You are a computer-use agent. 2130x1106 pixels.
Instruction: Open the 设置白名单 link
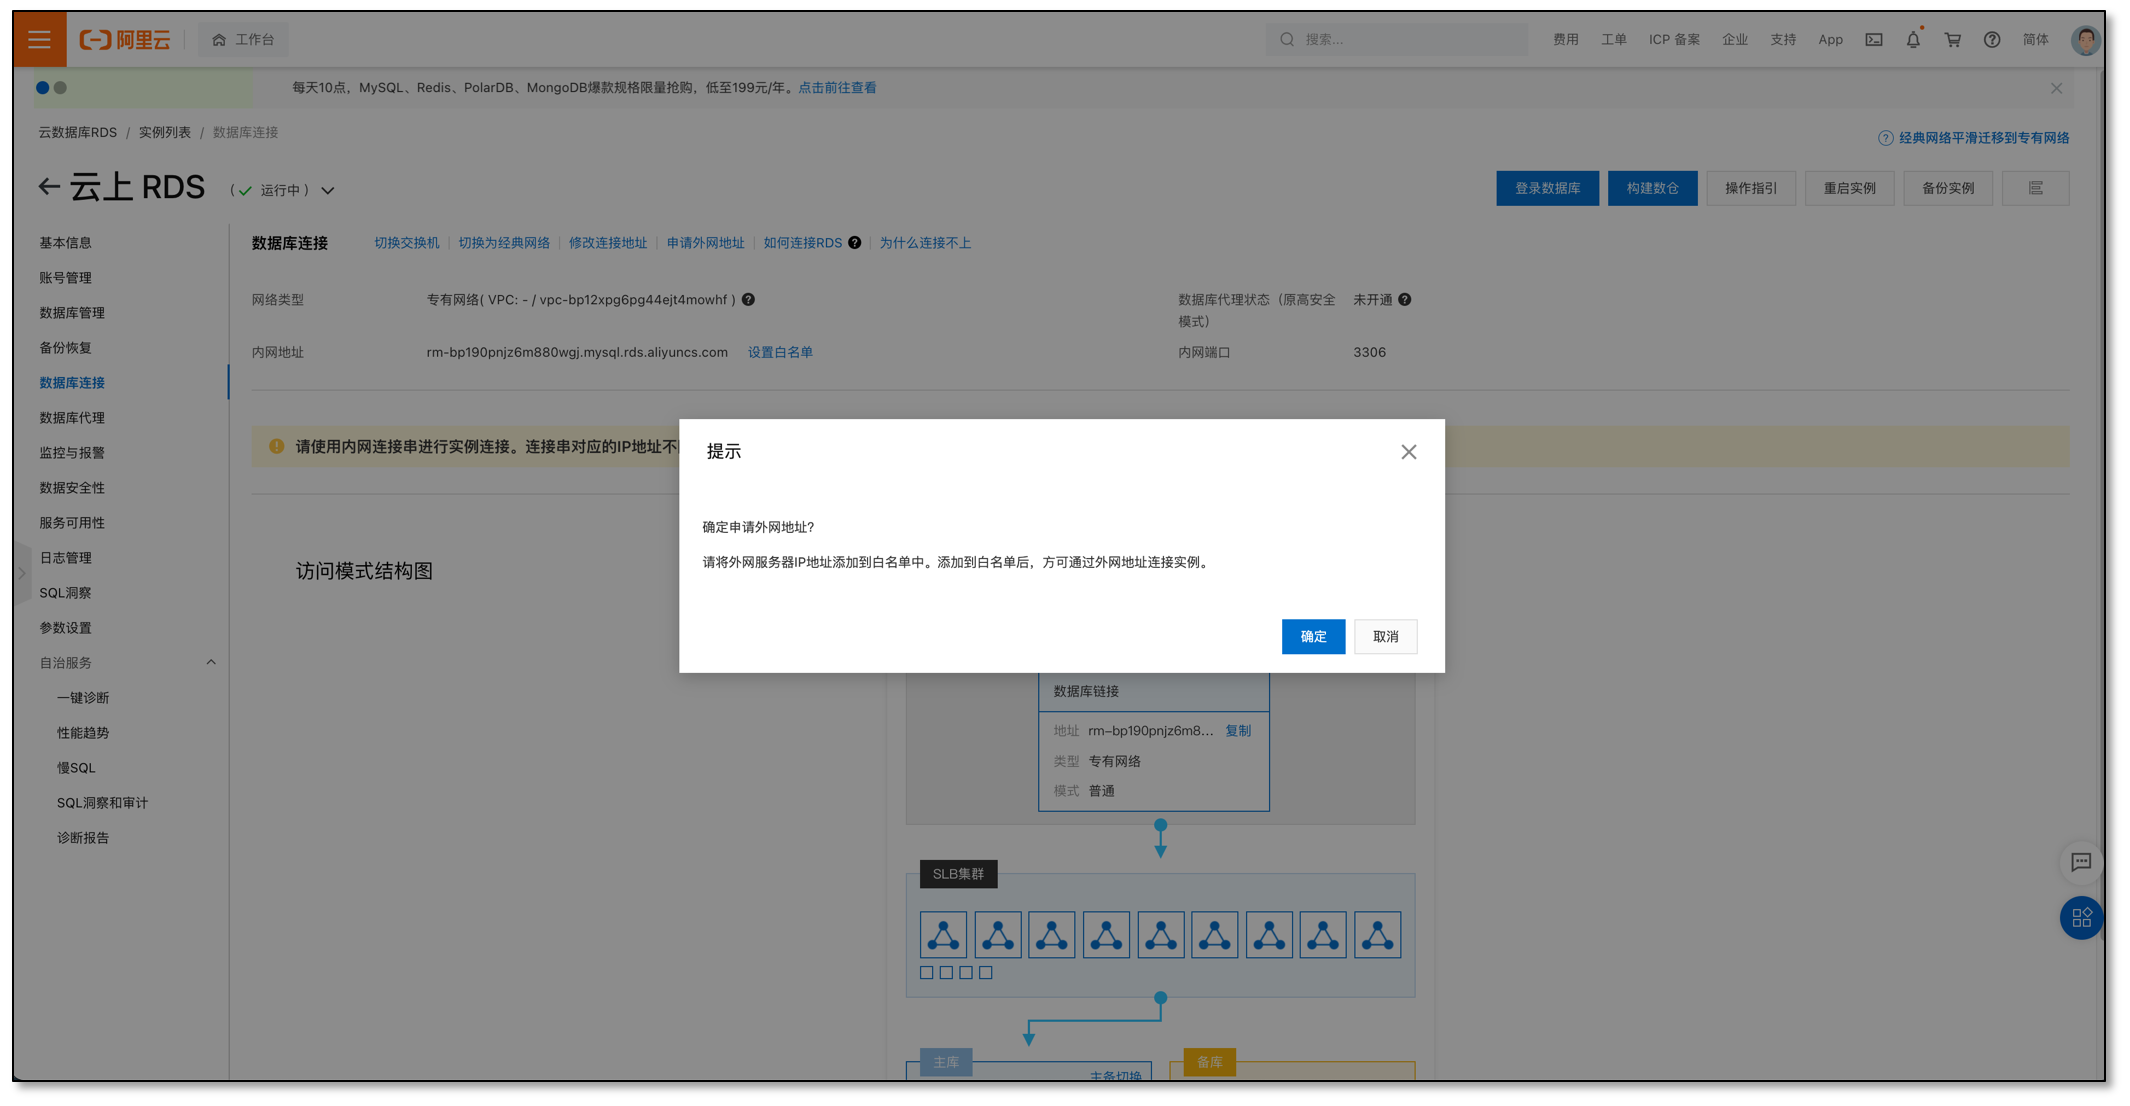(x=780, y=352)
